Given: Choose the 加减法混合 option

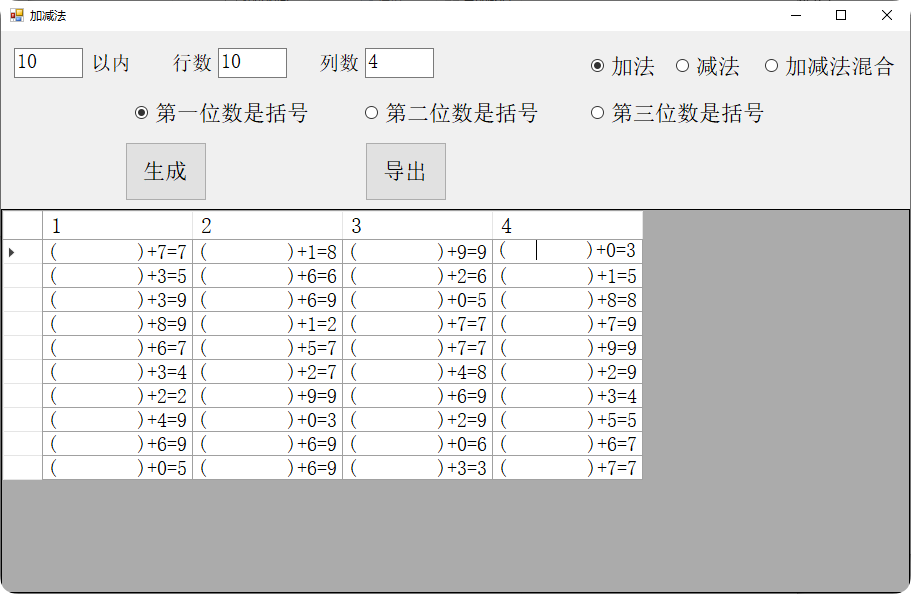Looking at the screenshot, I should [771, 66].
